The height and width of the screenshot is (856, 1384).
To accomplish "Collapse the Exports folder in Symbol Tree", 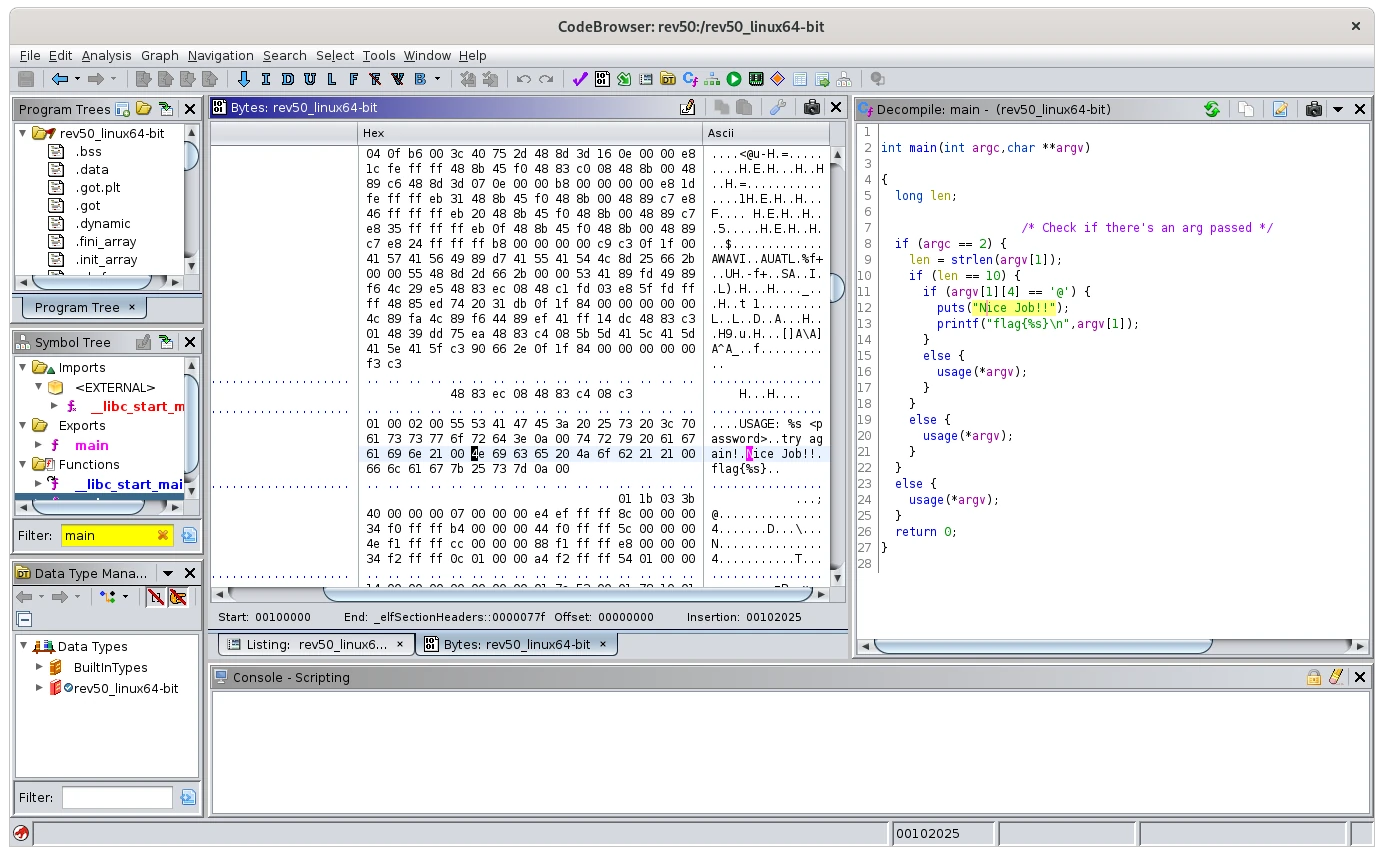I will coord(22,426).
